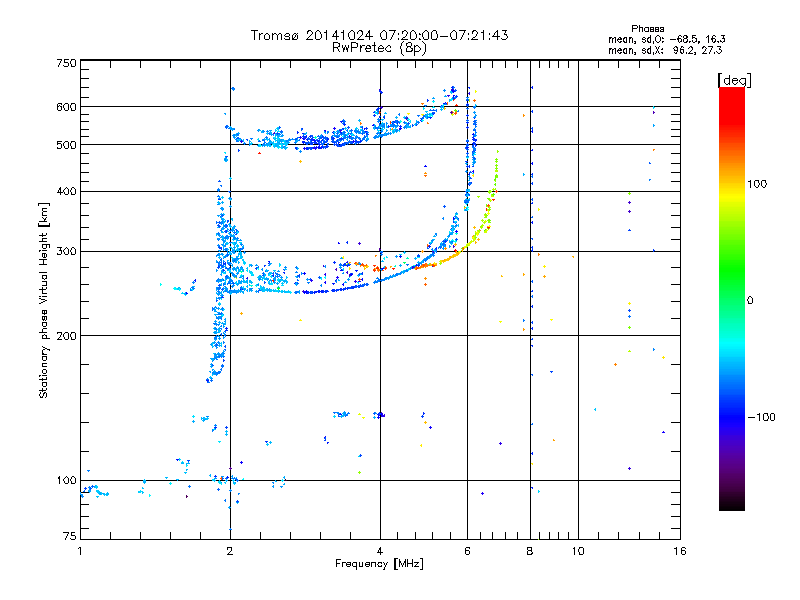Select the 'mean, sd,X: 96.2, 27.3' line
Viewport: 800px width, 600px height.
665,50
